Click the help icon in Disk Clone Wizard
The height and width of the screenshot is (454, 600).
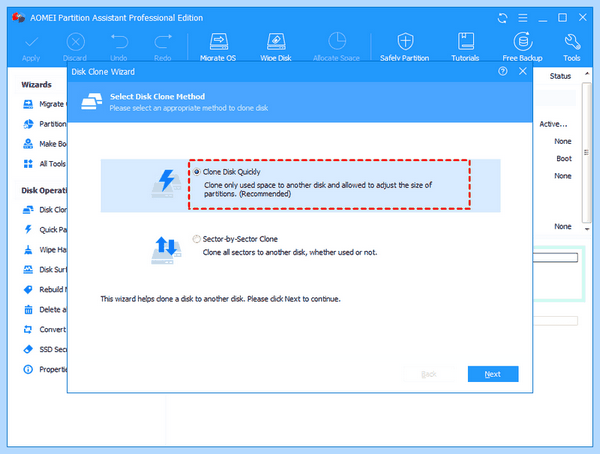pyautogui.click(x=503, y=71)
